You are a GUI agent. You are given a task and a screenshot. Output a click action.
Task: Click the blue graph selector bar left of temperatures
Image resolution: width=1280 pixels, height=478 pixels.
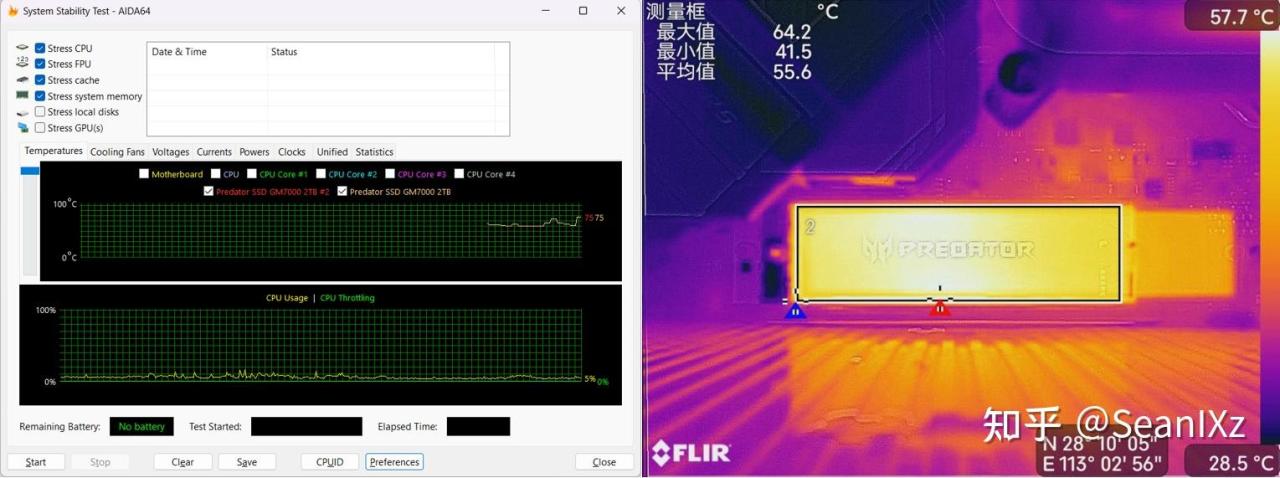(x=30, y=171)
